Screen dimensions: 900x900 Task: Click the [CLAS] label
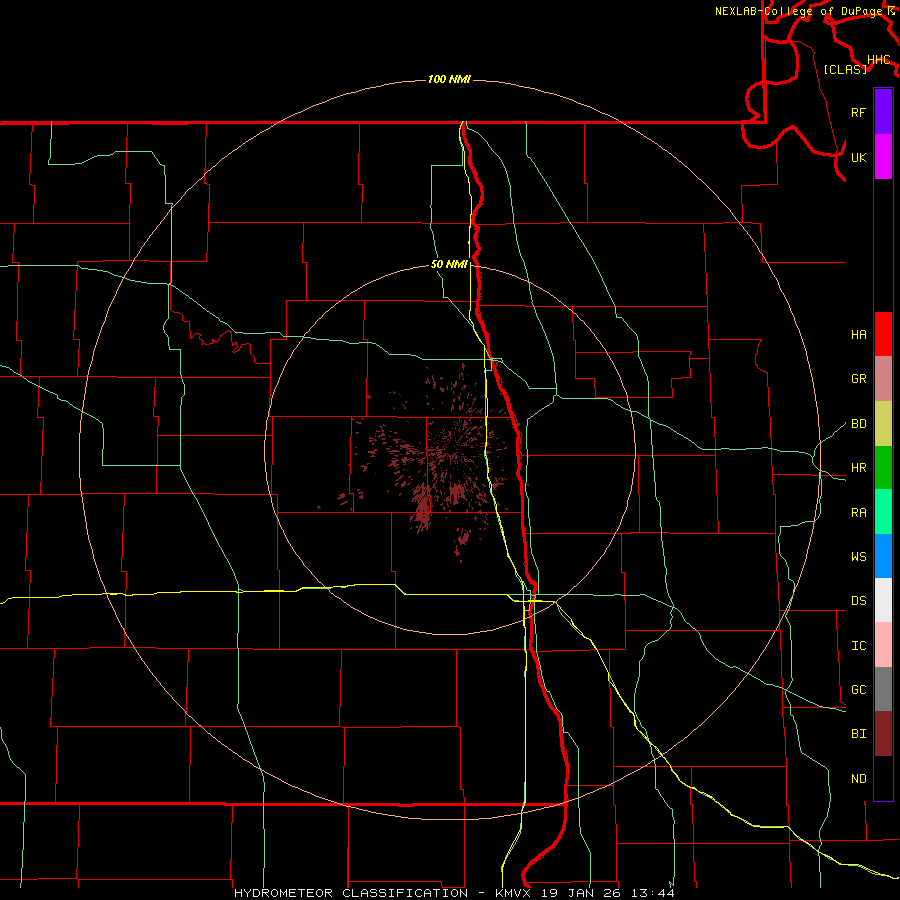[845, 69]
